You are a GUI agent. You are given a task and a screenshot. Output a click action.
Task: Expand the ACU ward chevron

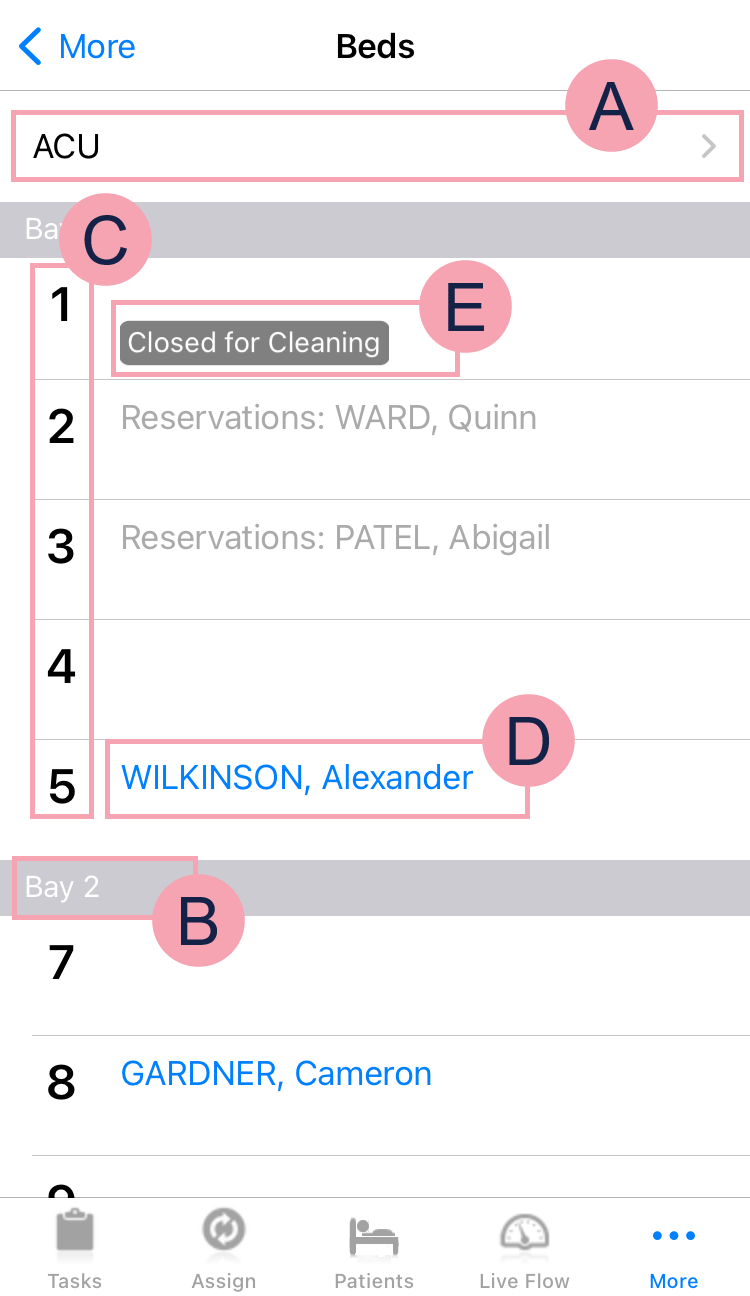[709, 147]
